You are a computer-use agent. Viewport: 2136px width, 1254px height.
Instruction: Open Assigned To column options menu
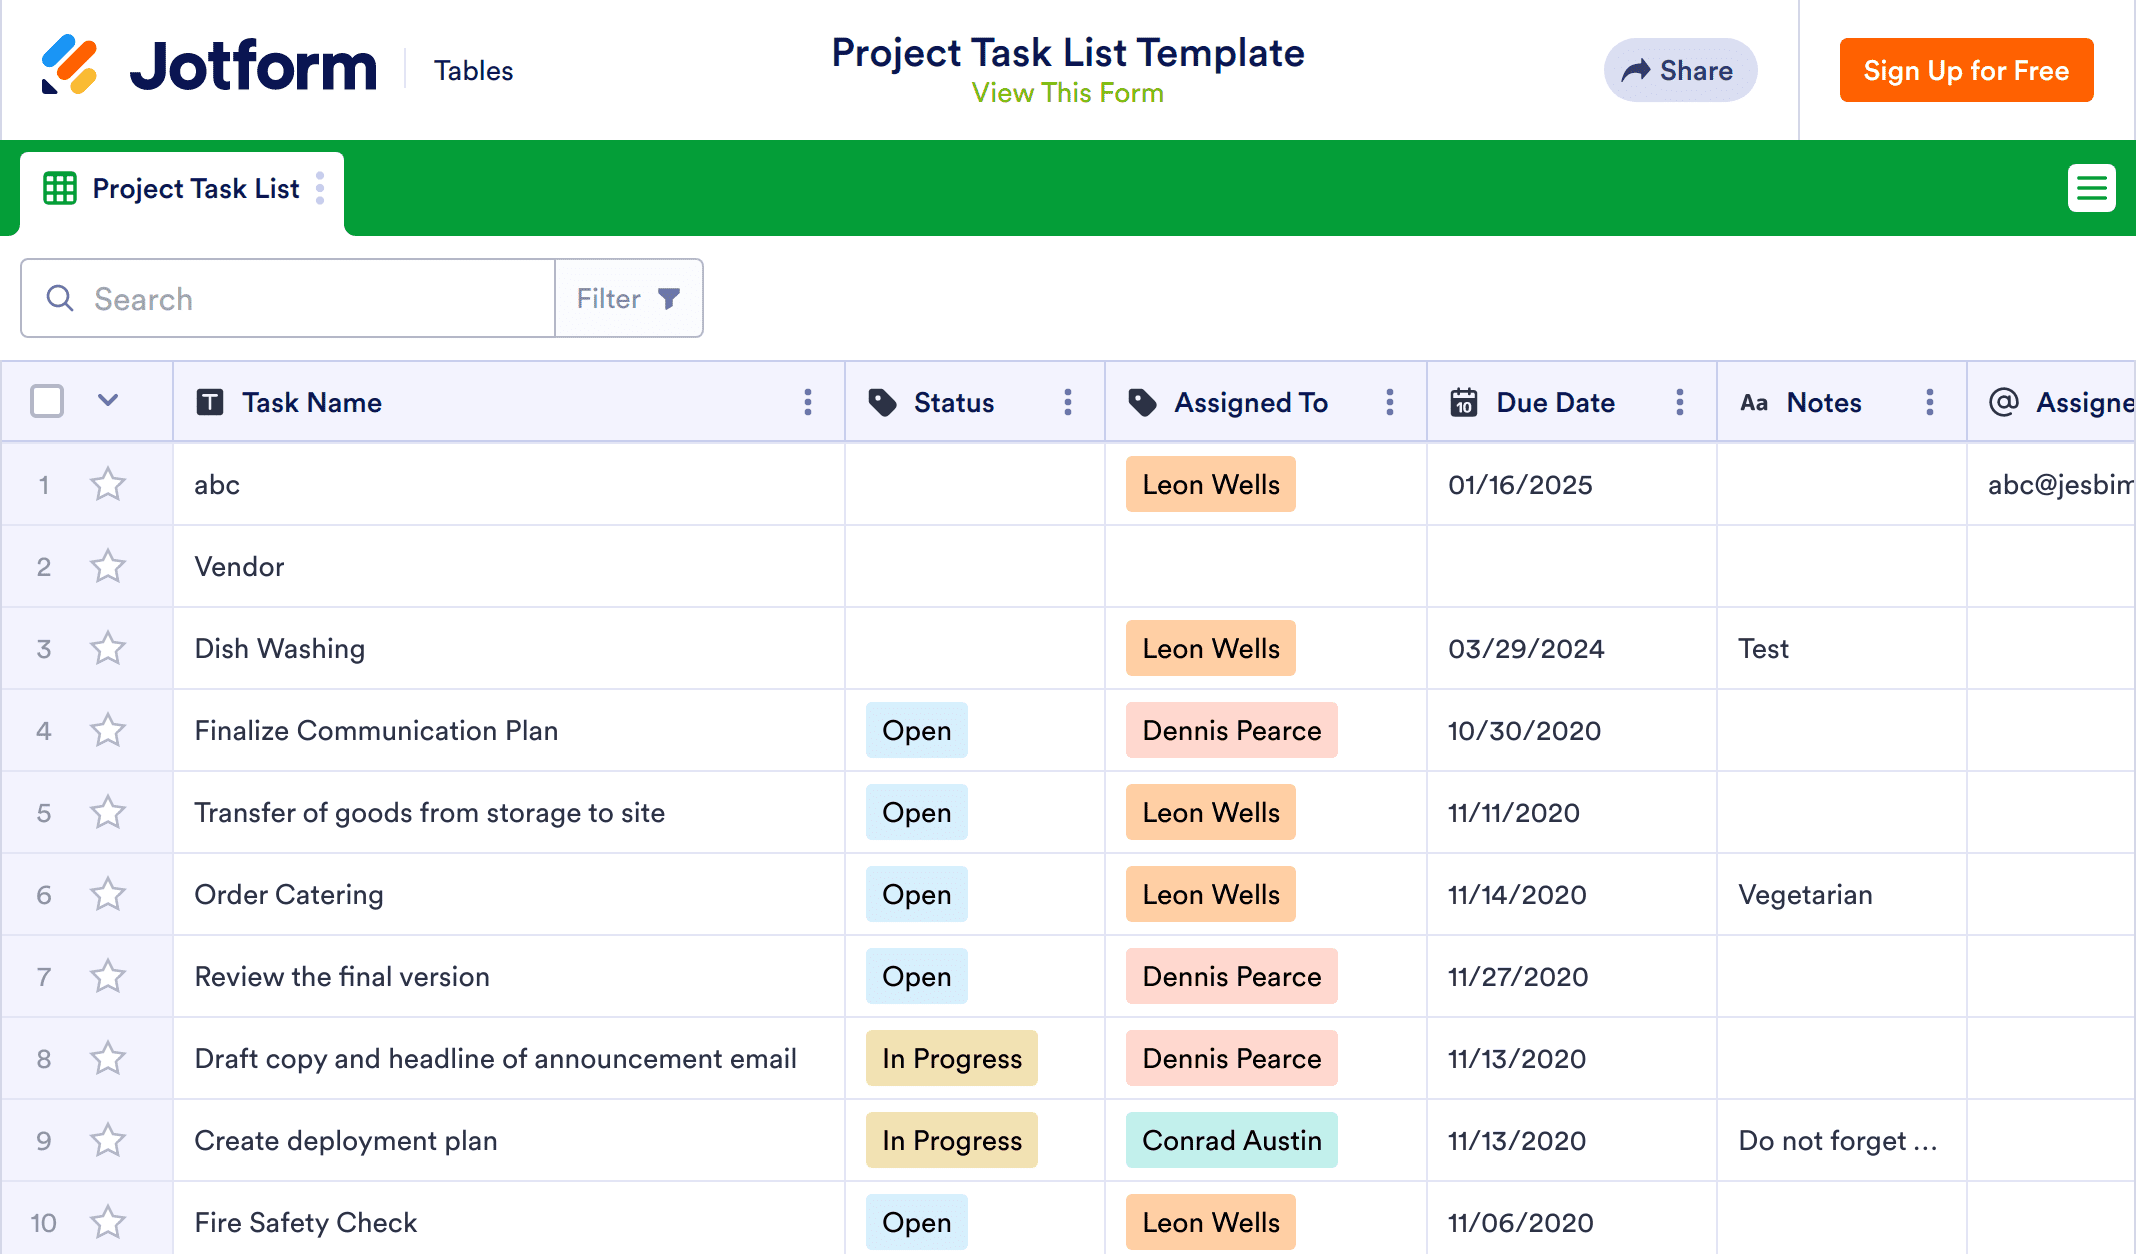tap(1389, 402)
